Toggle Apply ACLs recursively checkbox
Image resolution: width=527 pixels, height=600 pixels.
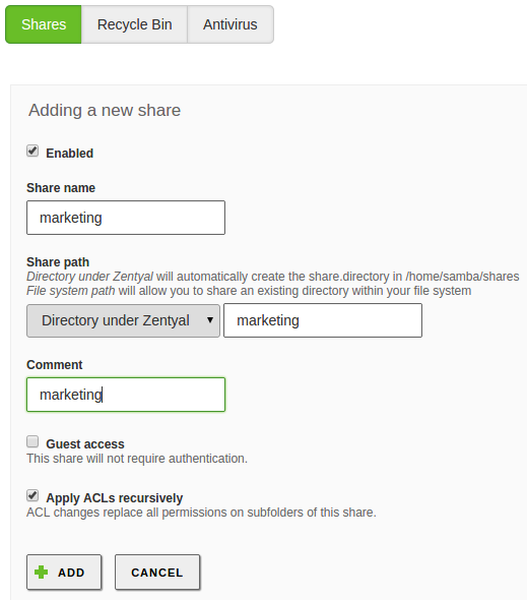click(33, 496)
